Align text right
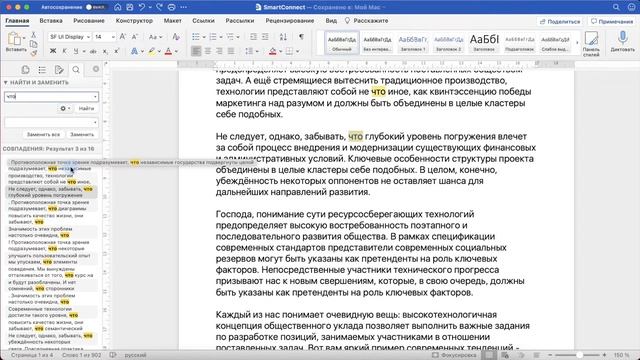640x360 pixels. 219,51
